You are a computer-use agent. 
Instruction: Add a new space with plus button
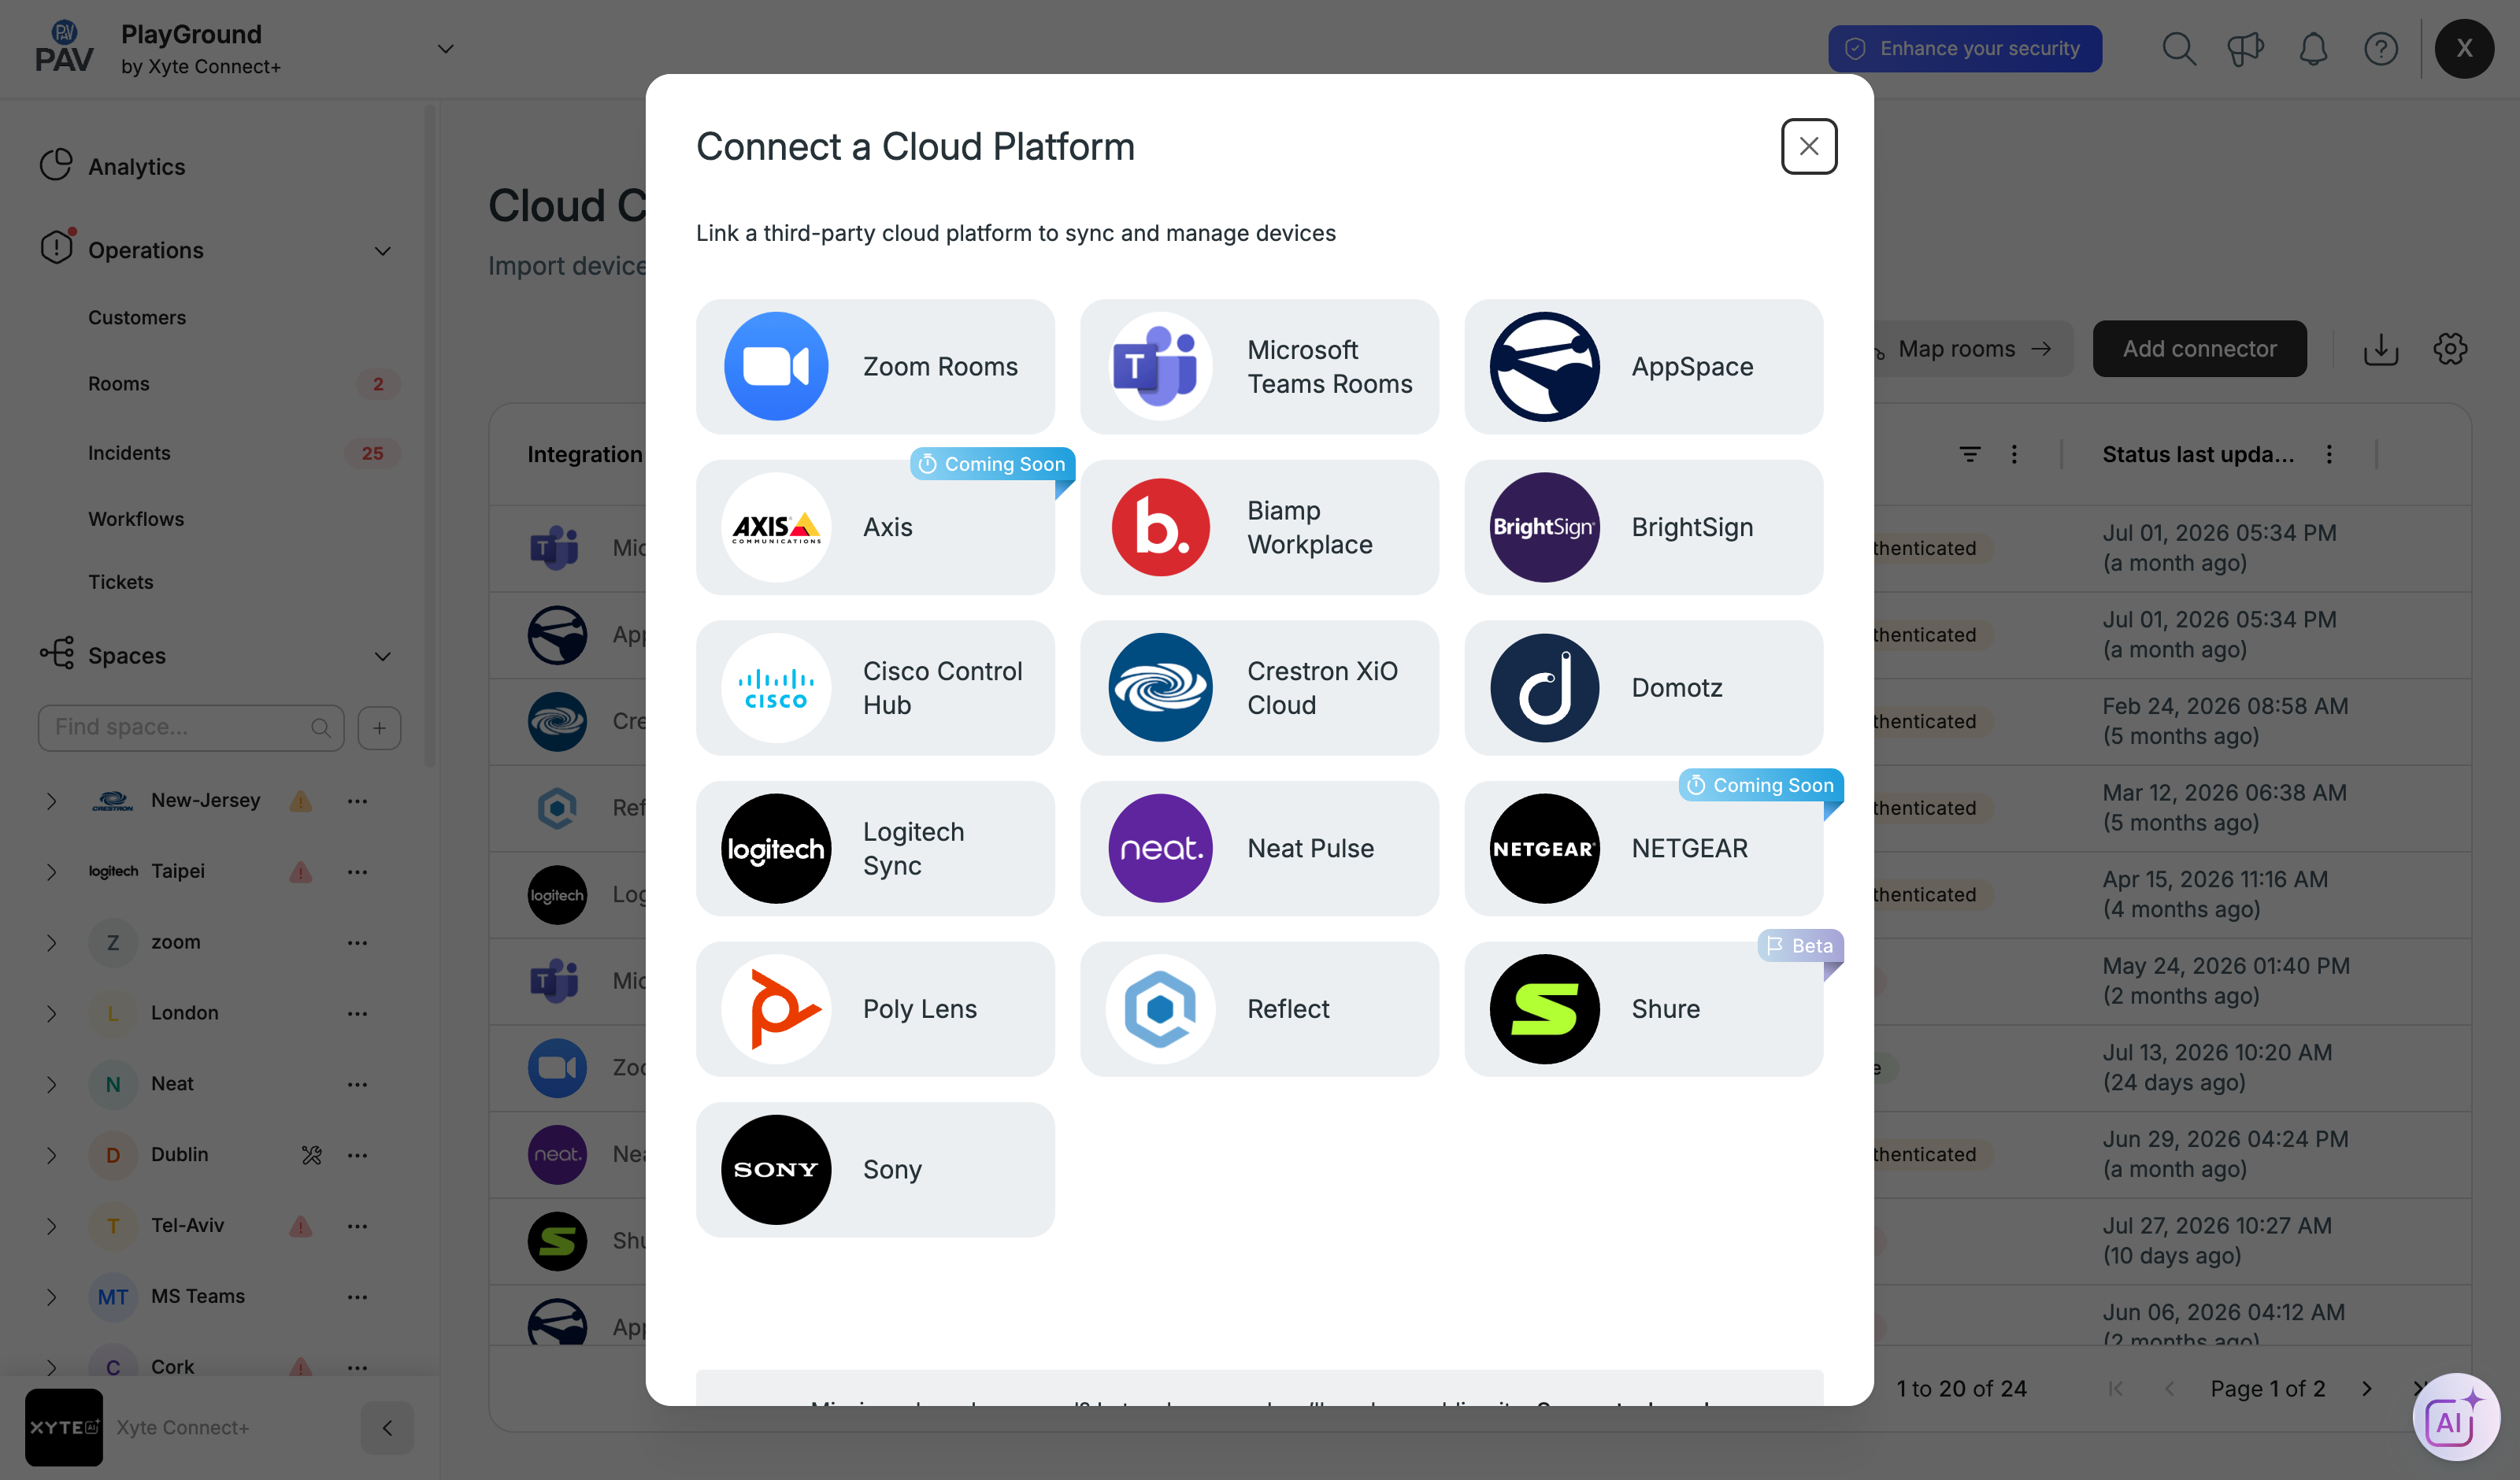point(379,727)
